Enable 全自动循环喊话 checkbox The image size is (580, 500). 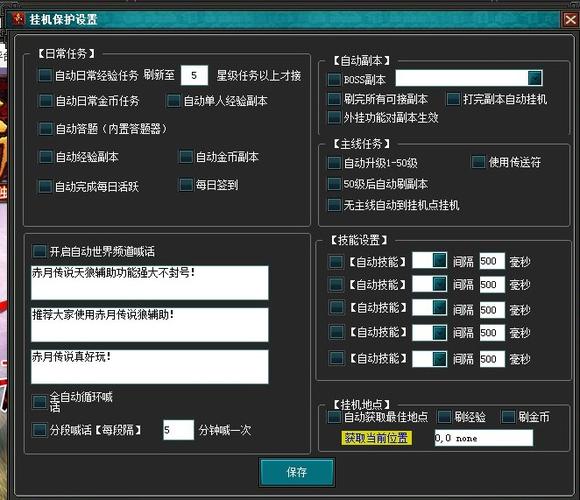click(x=39, y=402)
